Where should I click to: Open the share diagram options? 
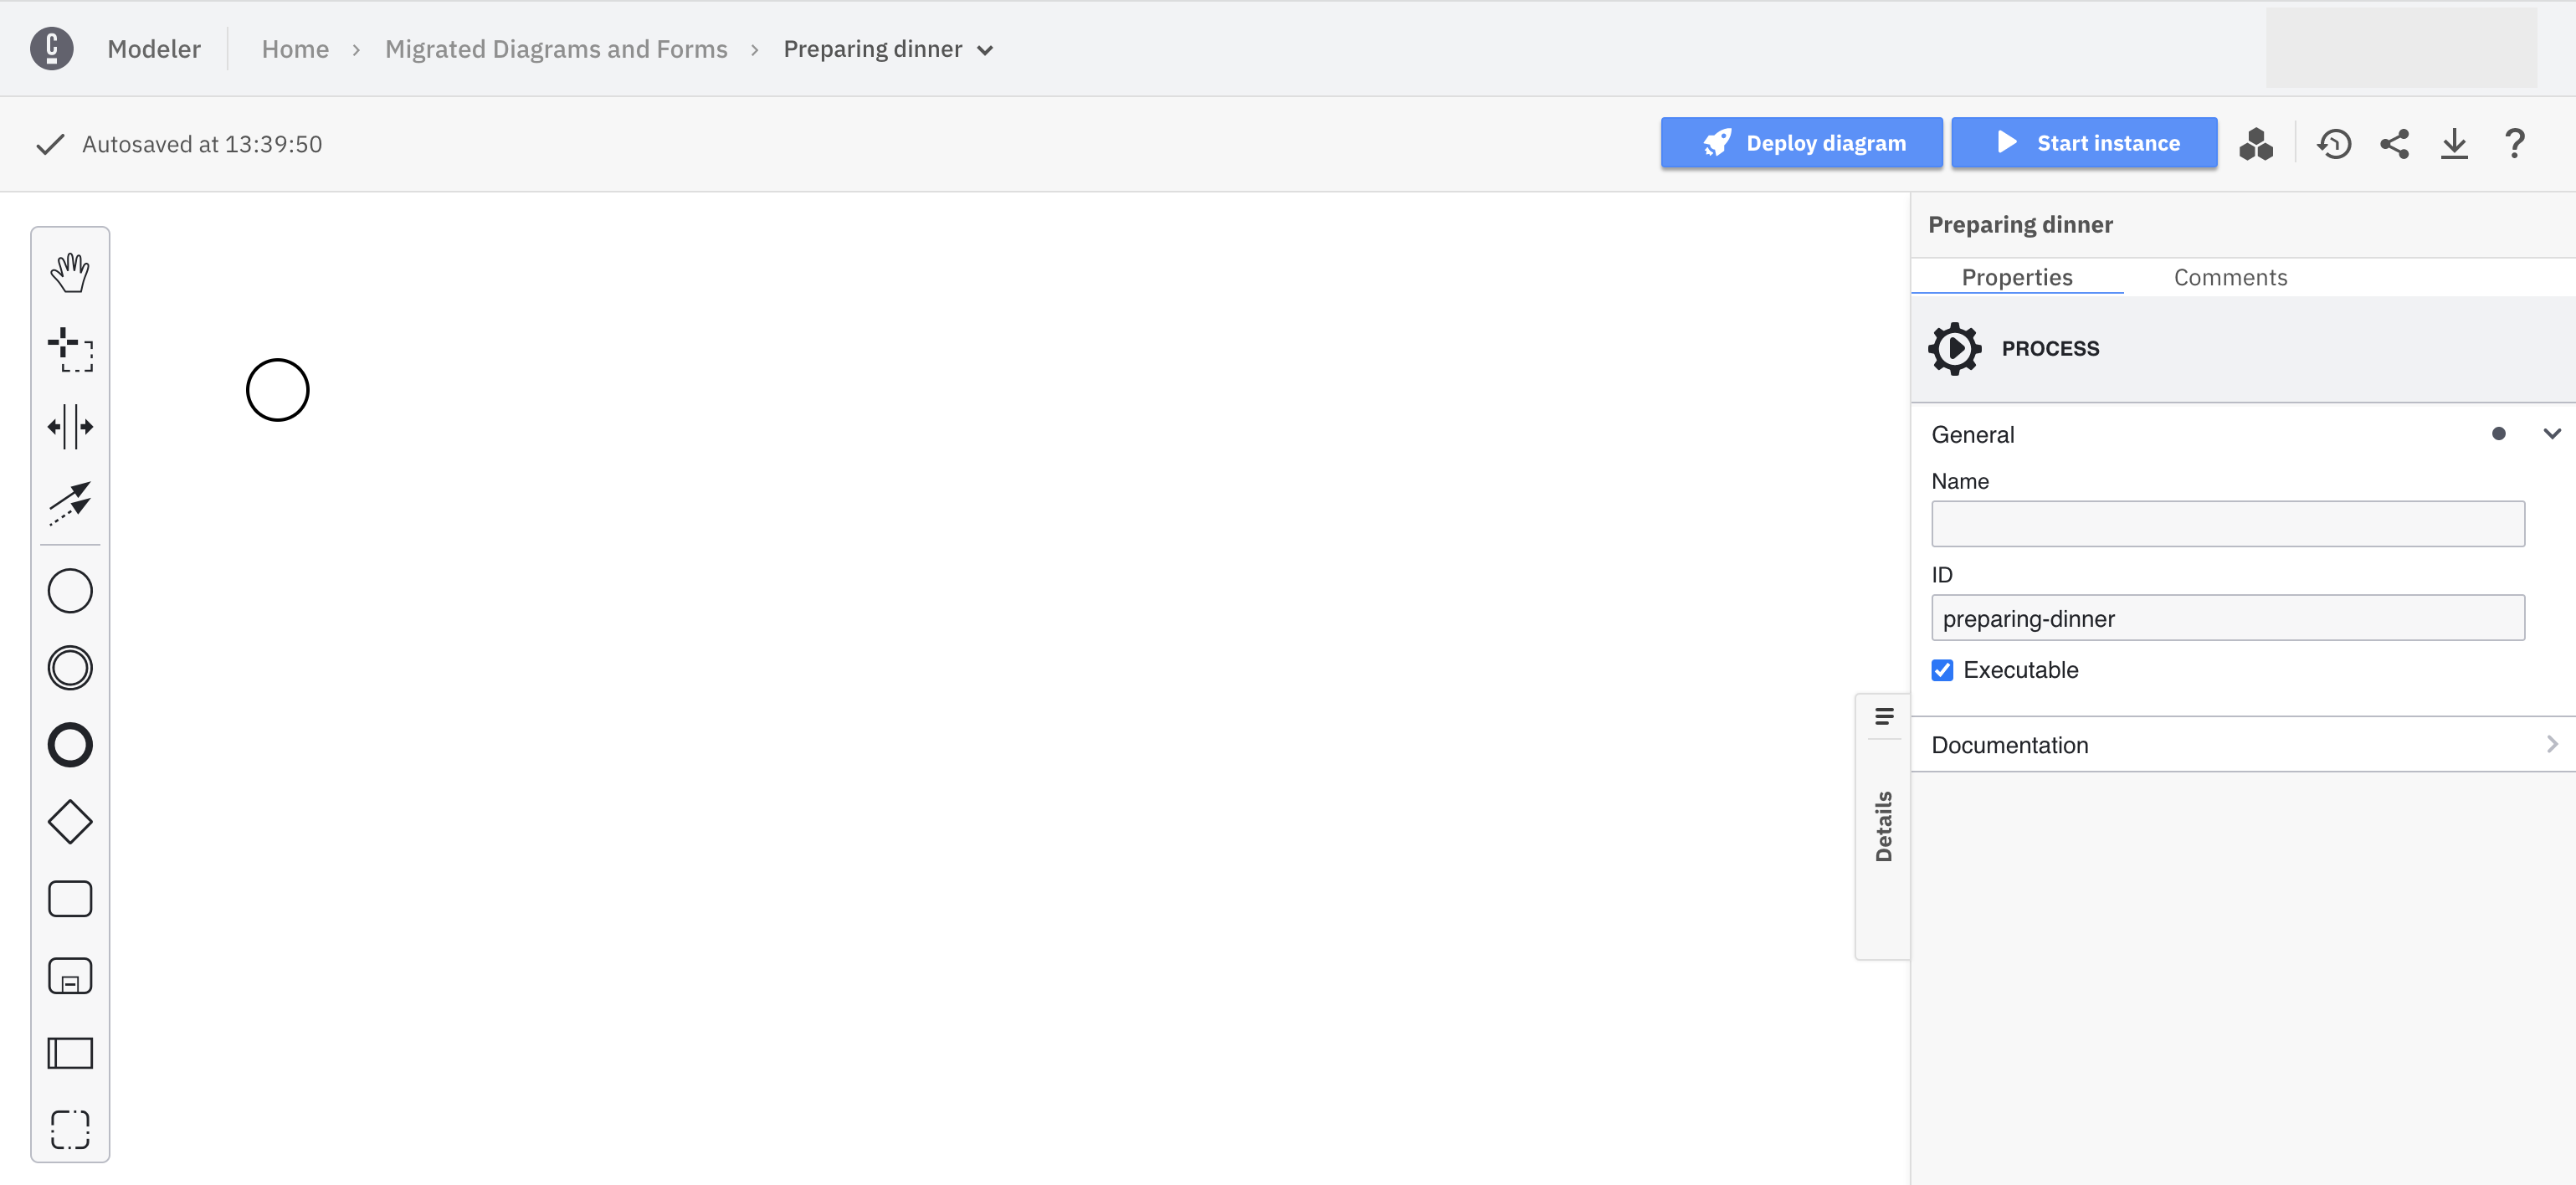tap(2394, 145)
